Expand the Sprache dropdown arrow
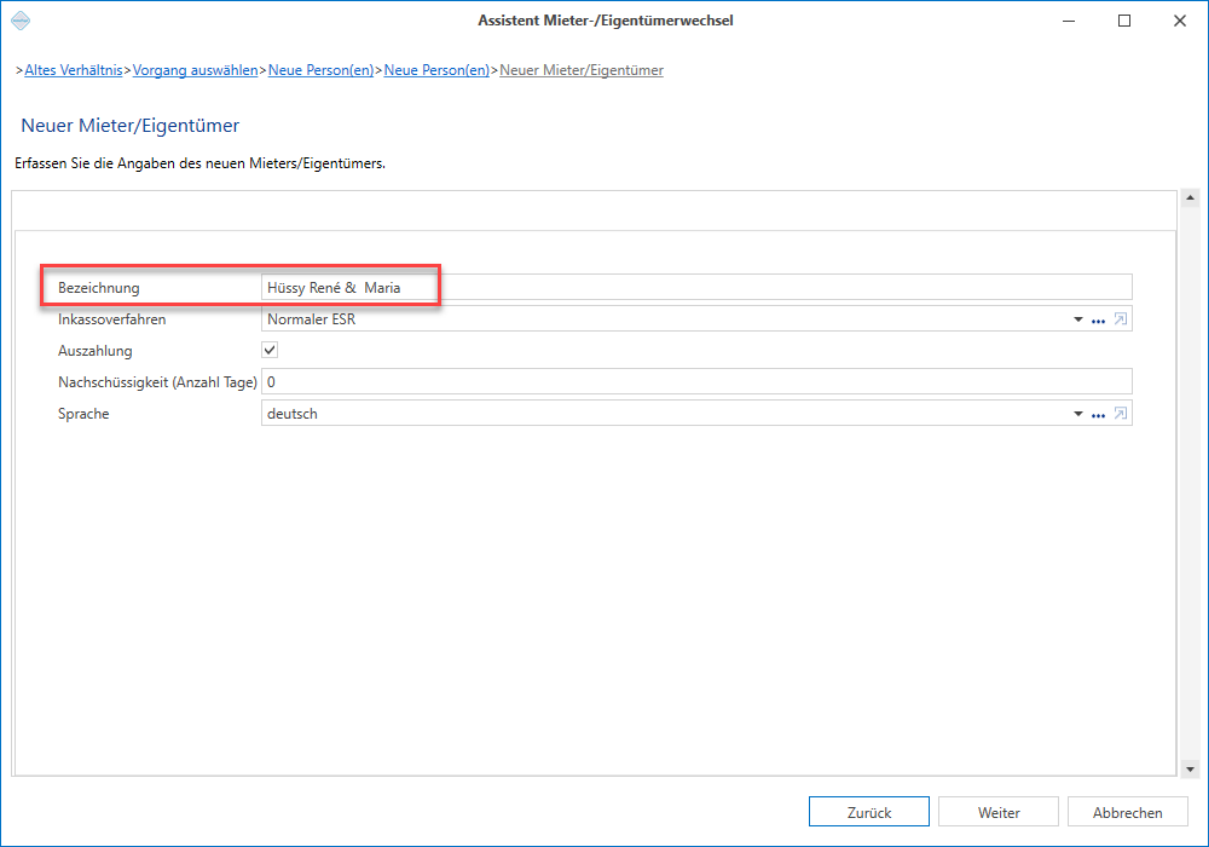Screen dimensions: 1209x847 pyautogui.click(x=1078, y=414)
